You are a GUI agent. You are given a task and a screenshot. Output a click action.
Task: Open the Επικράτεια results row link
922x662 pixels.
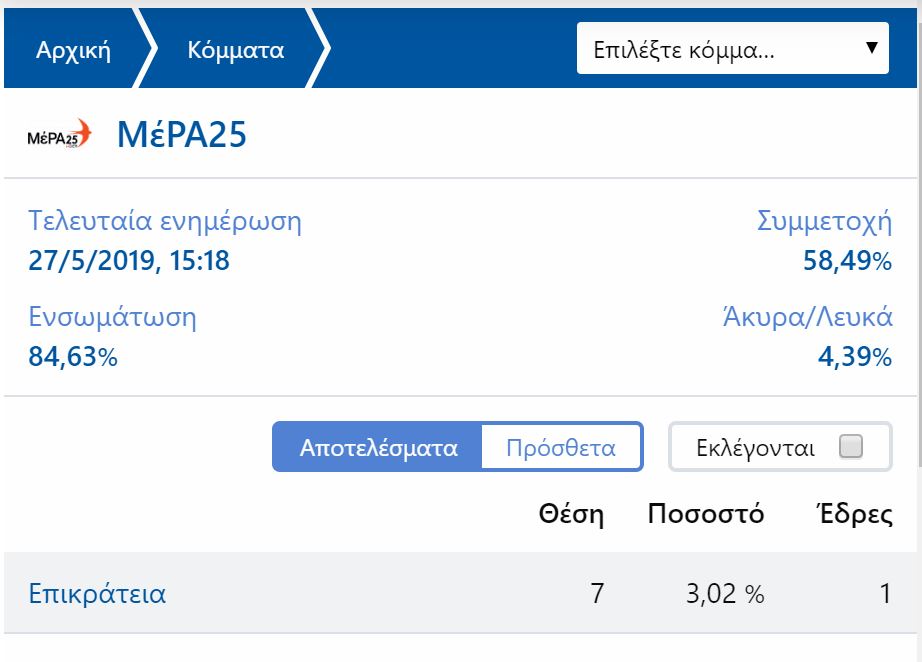coord(97,594)
